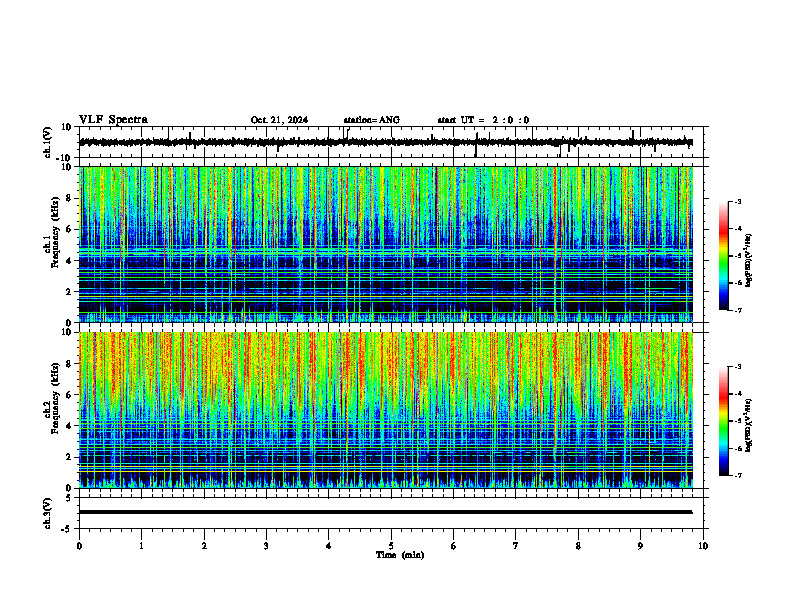
Task: Click time axis tick label 6
Action: 454,546
